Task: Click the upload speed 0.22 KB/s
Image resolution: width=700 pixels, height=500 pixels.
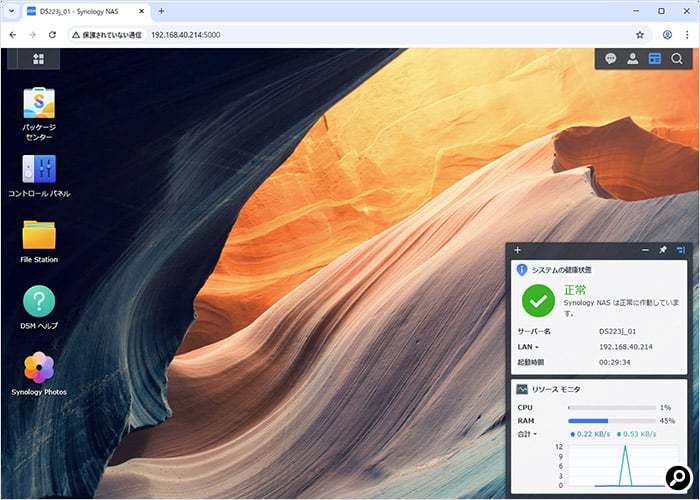Action: coord(590,434)
